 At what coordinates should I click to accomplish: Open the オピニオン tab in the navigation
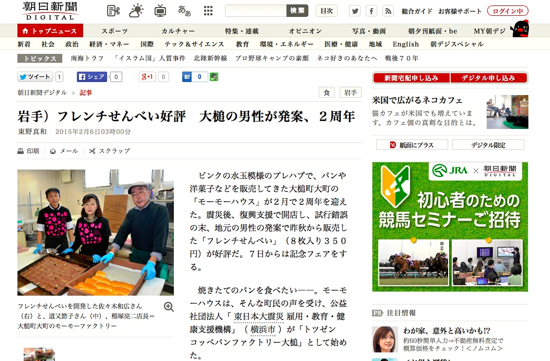306,31
